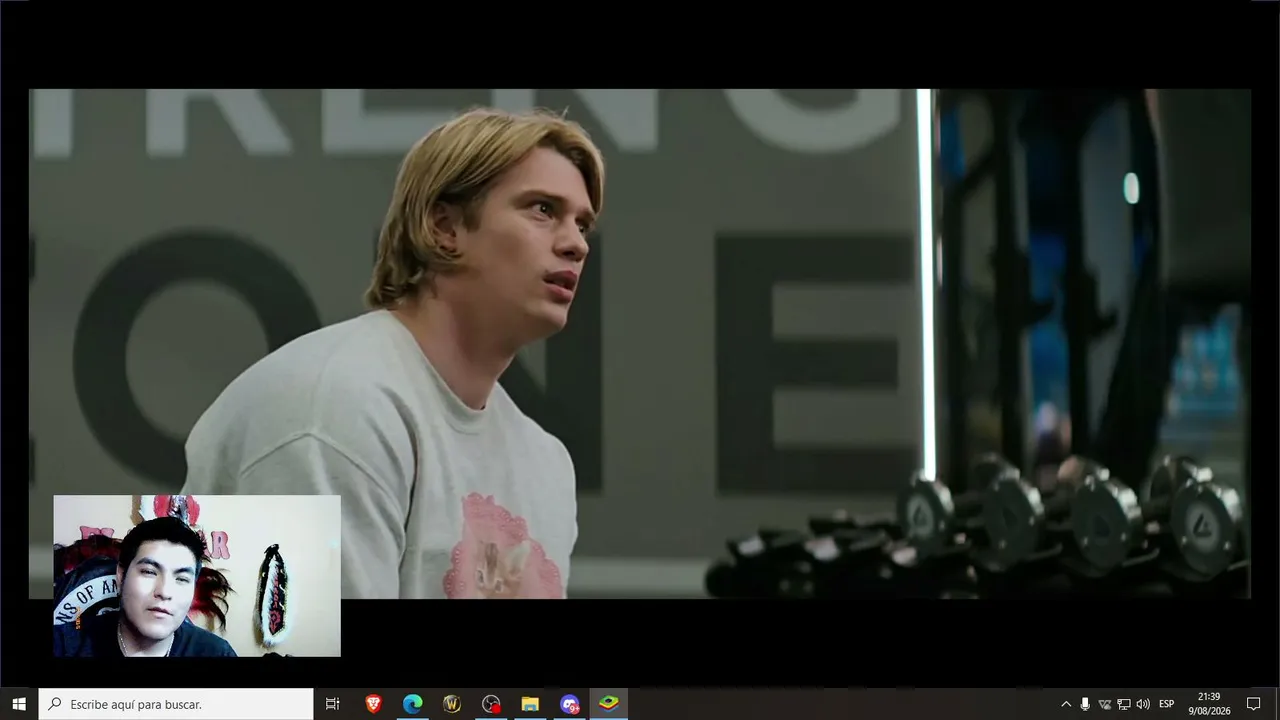Open network settings tray icon
The width and height of the screenshot is (1280, 720).
(x=1123, y=704)
